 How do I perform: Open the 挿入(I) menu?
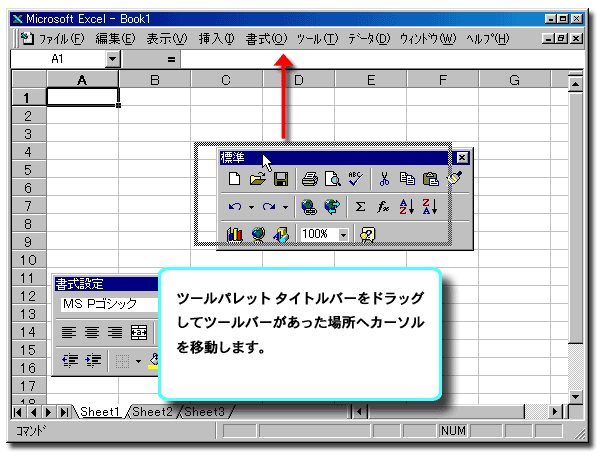217,38
